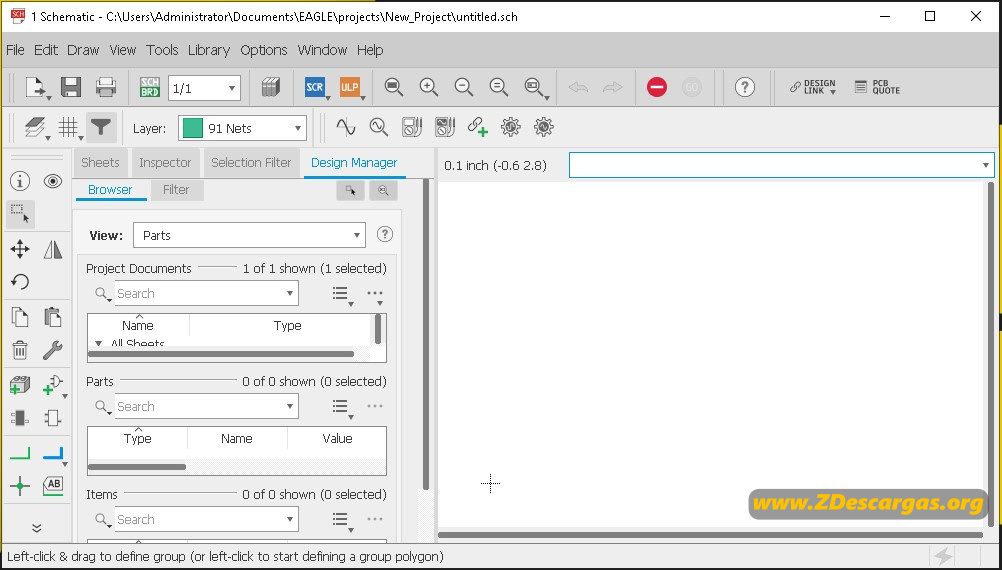The width and height of the screenshot is (1002, 570).
Task: Open Parts section search dropdown arrow
Action: pyautogui.click(x=289, y=406)
